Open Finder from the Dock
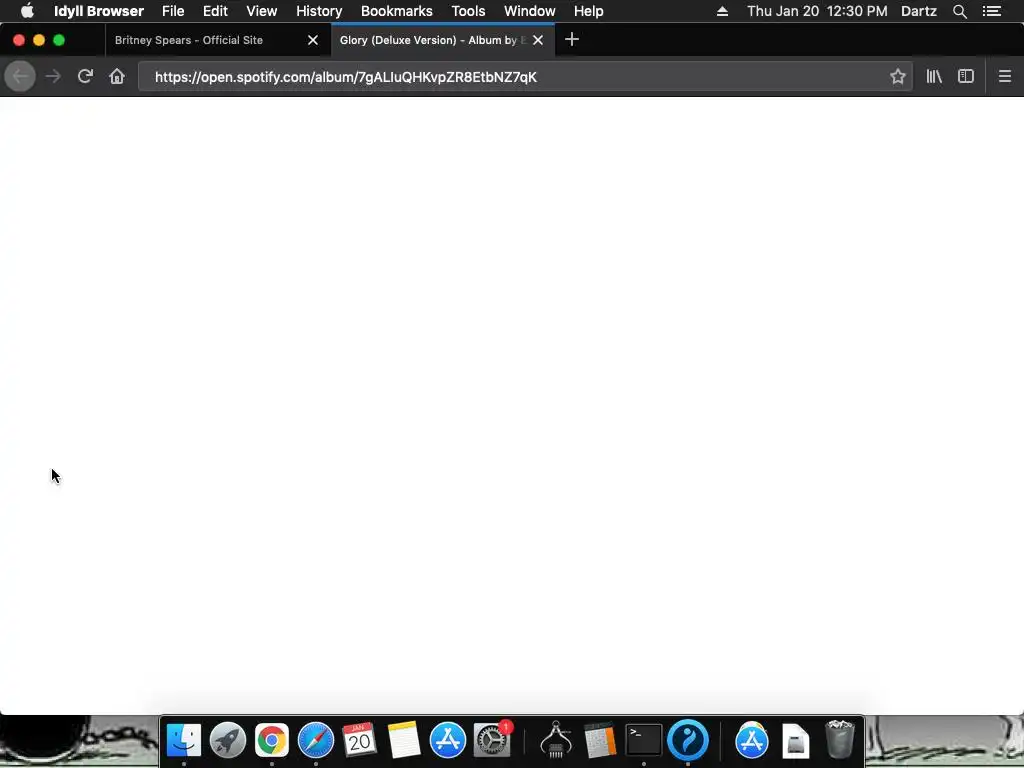 [x=184, y=740]
